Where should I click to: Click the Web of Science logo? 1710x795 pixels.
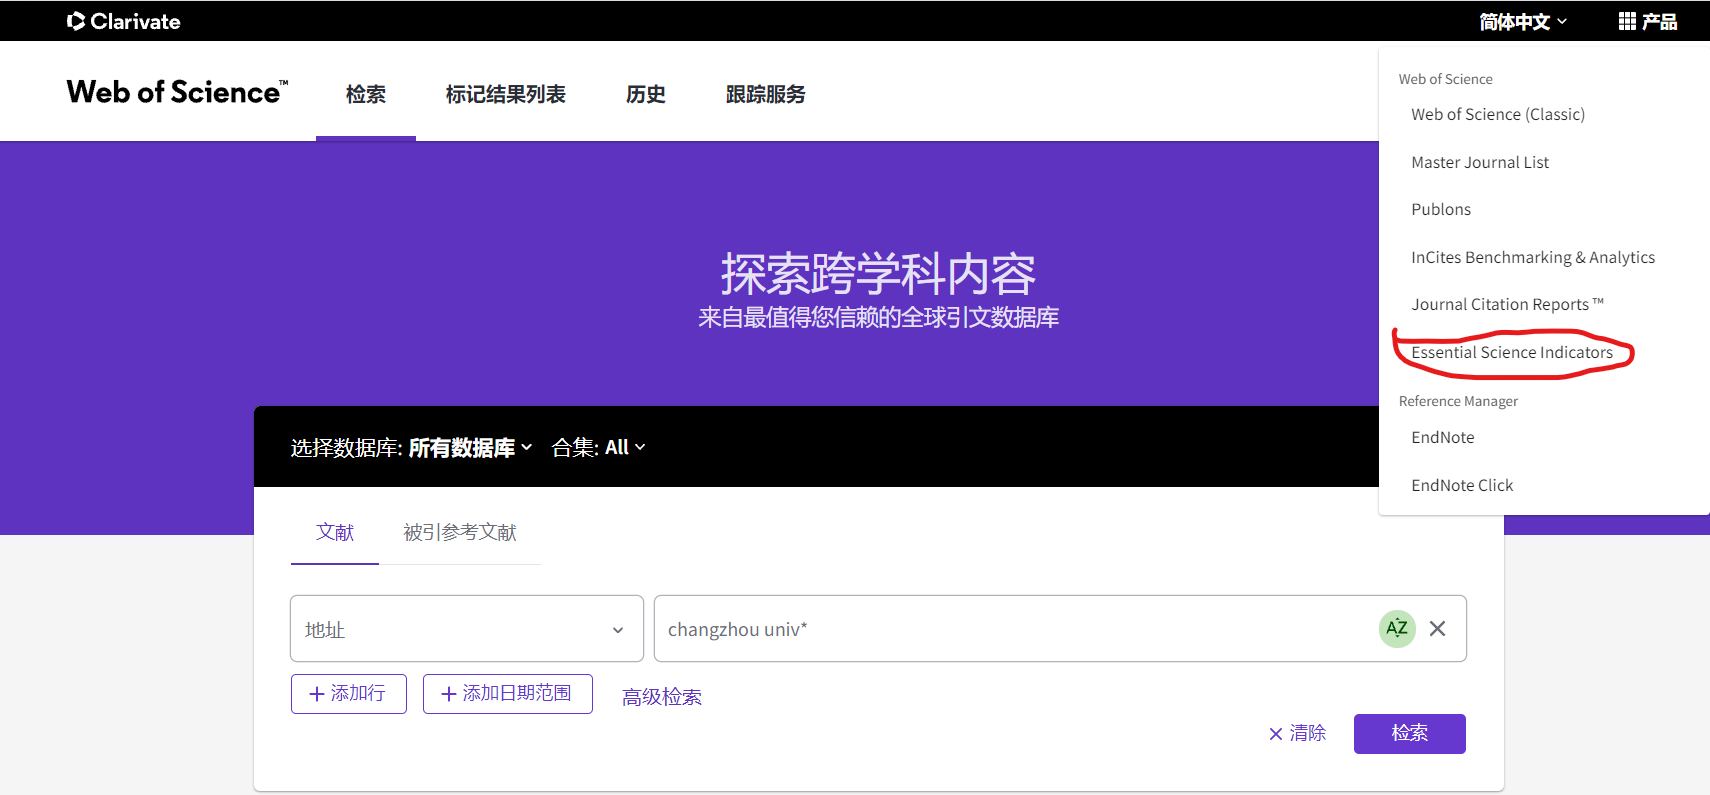pos(177,92)
